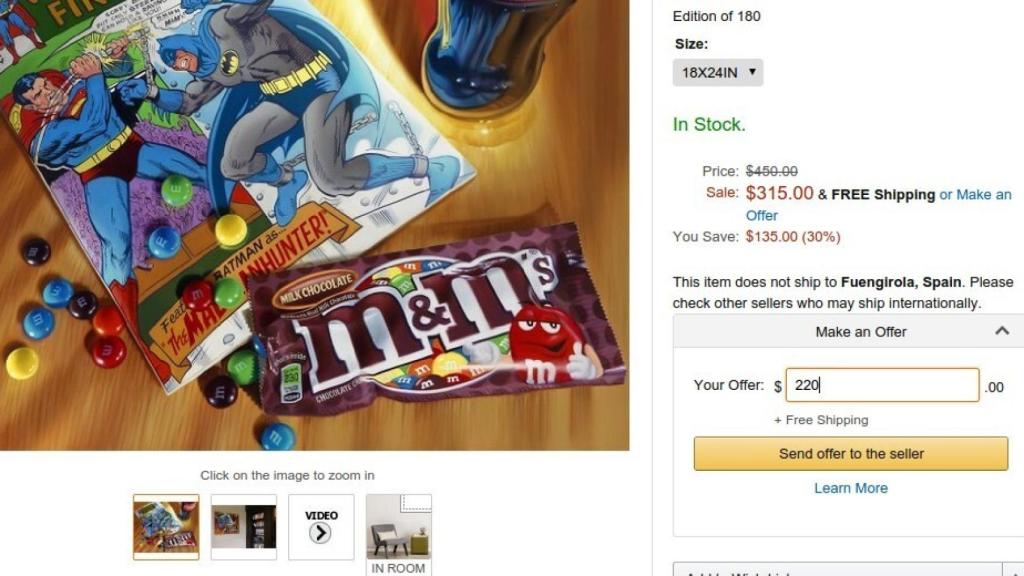This screenshot has width=1024, height=576.
Task: Select the first artwork thumbnail
Action: pos(166,527)
